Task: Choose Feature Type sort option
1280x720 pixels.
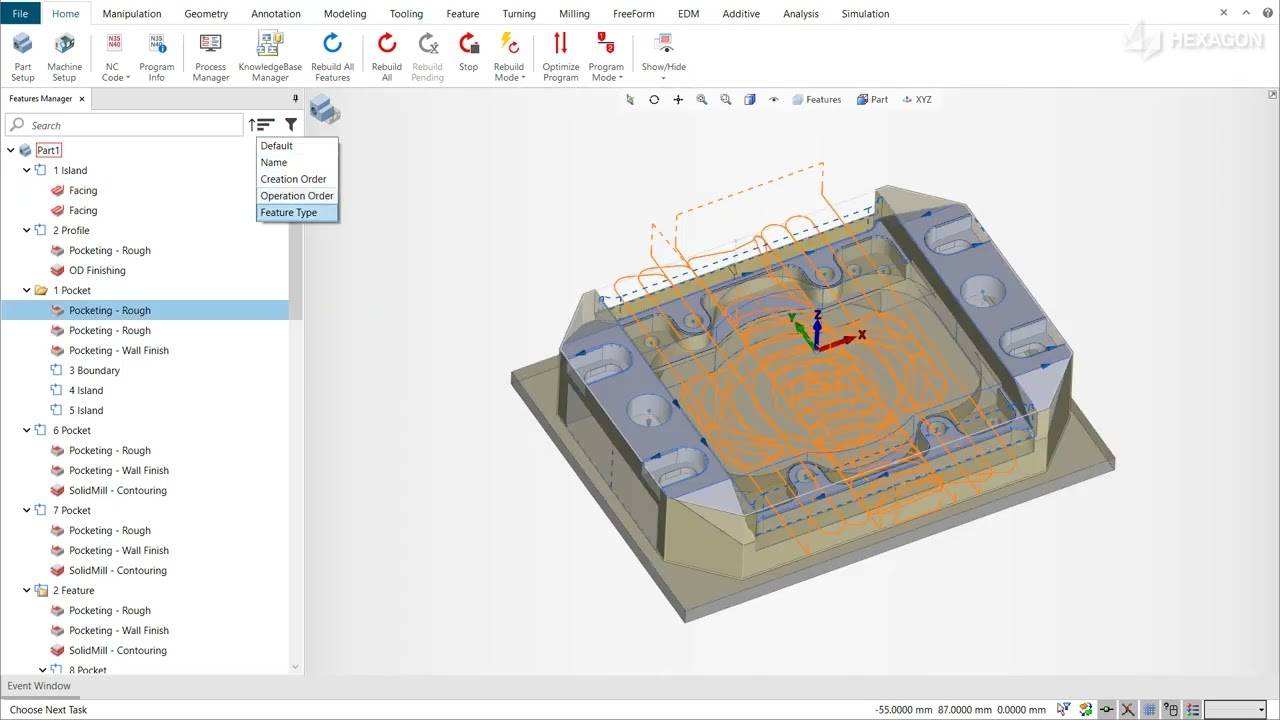Action: point(289,213)
